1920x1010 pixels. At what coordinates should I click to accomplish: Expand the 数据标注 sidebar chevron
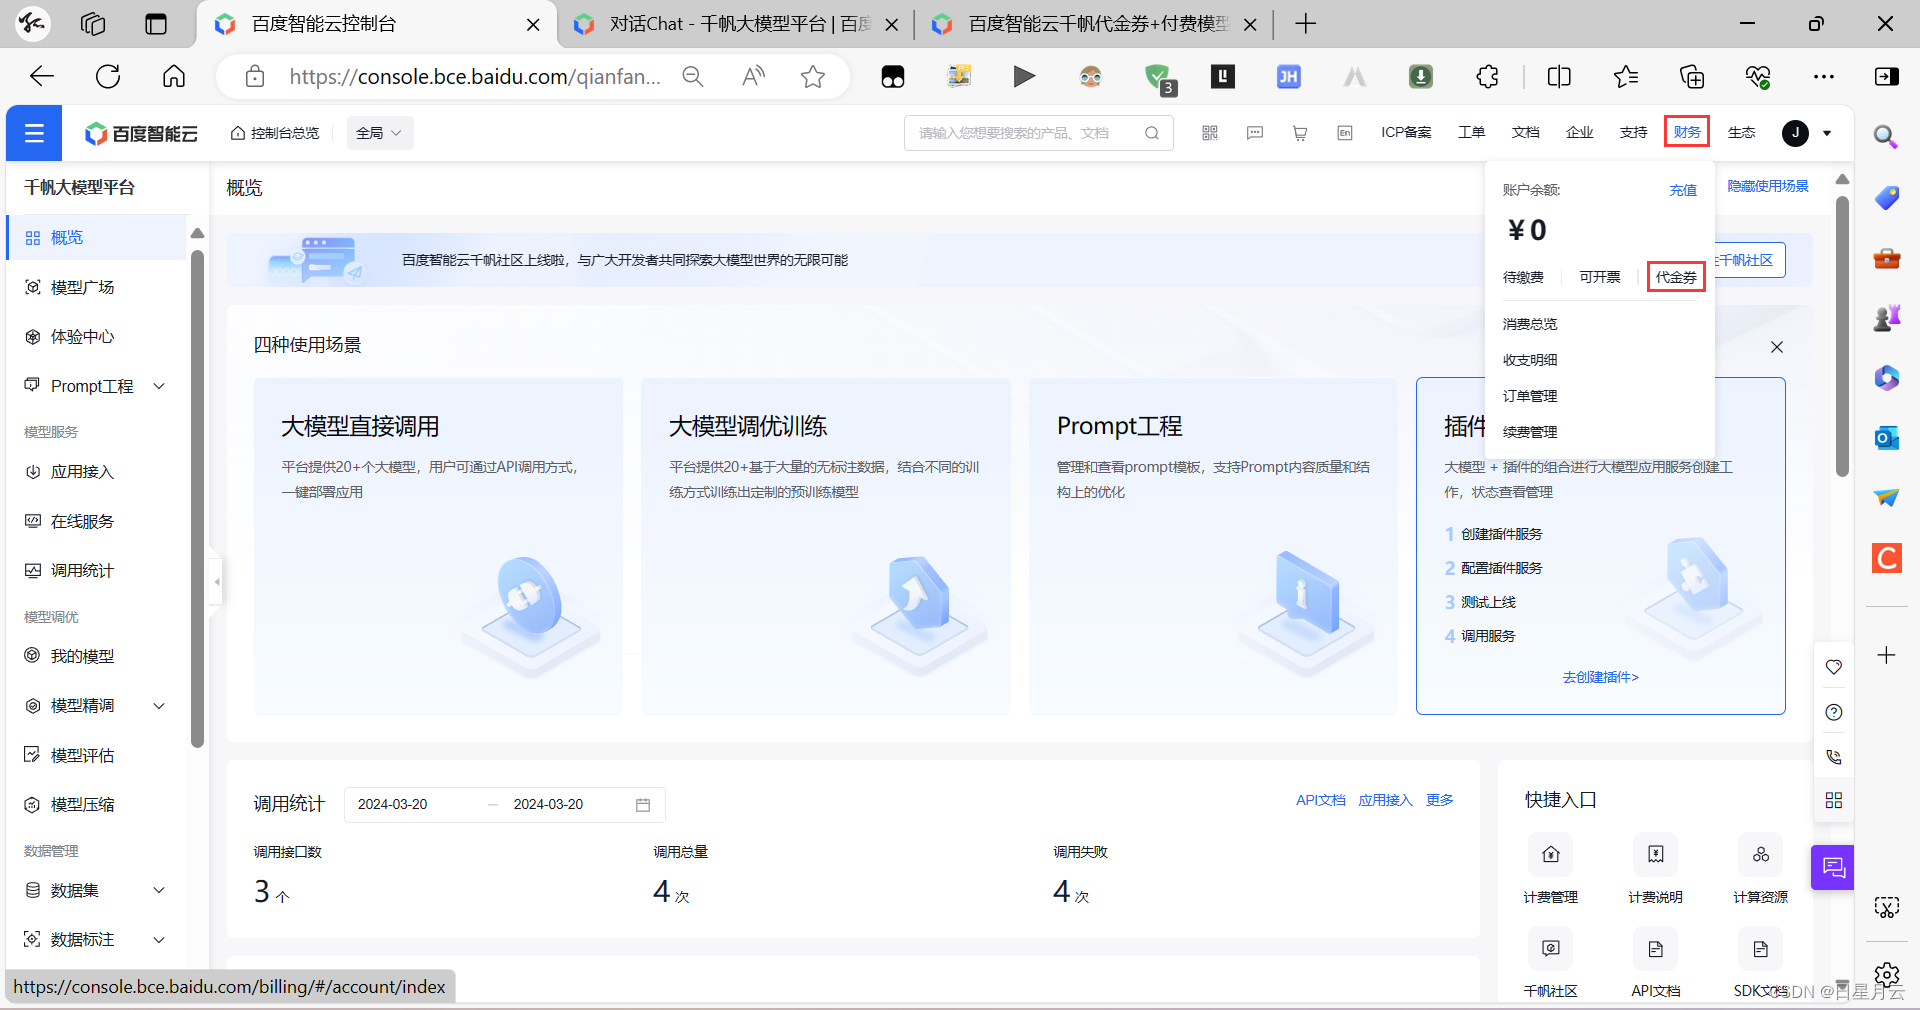tap(159, 940)
